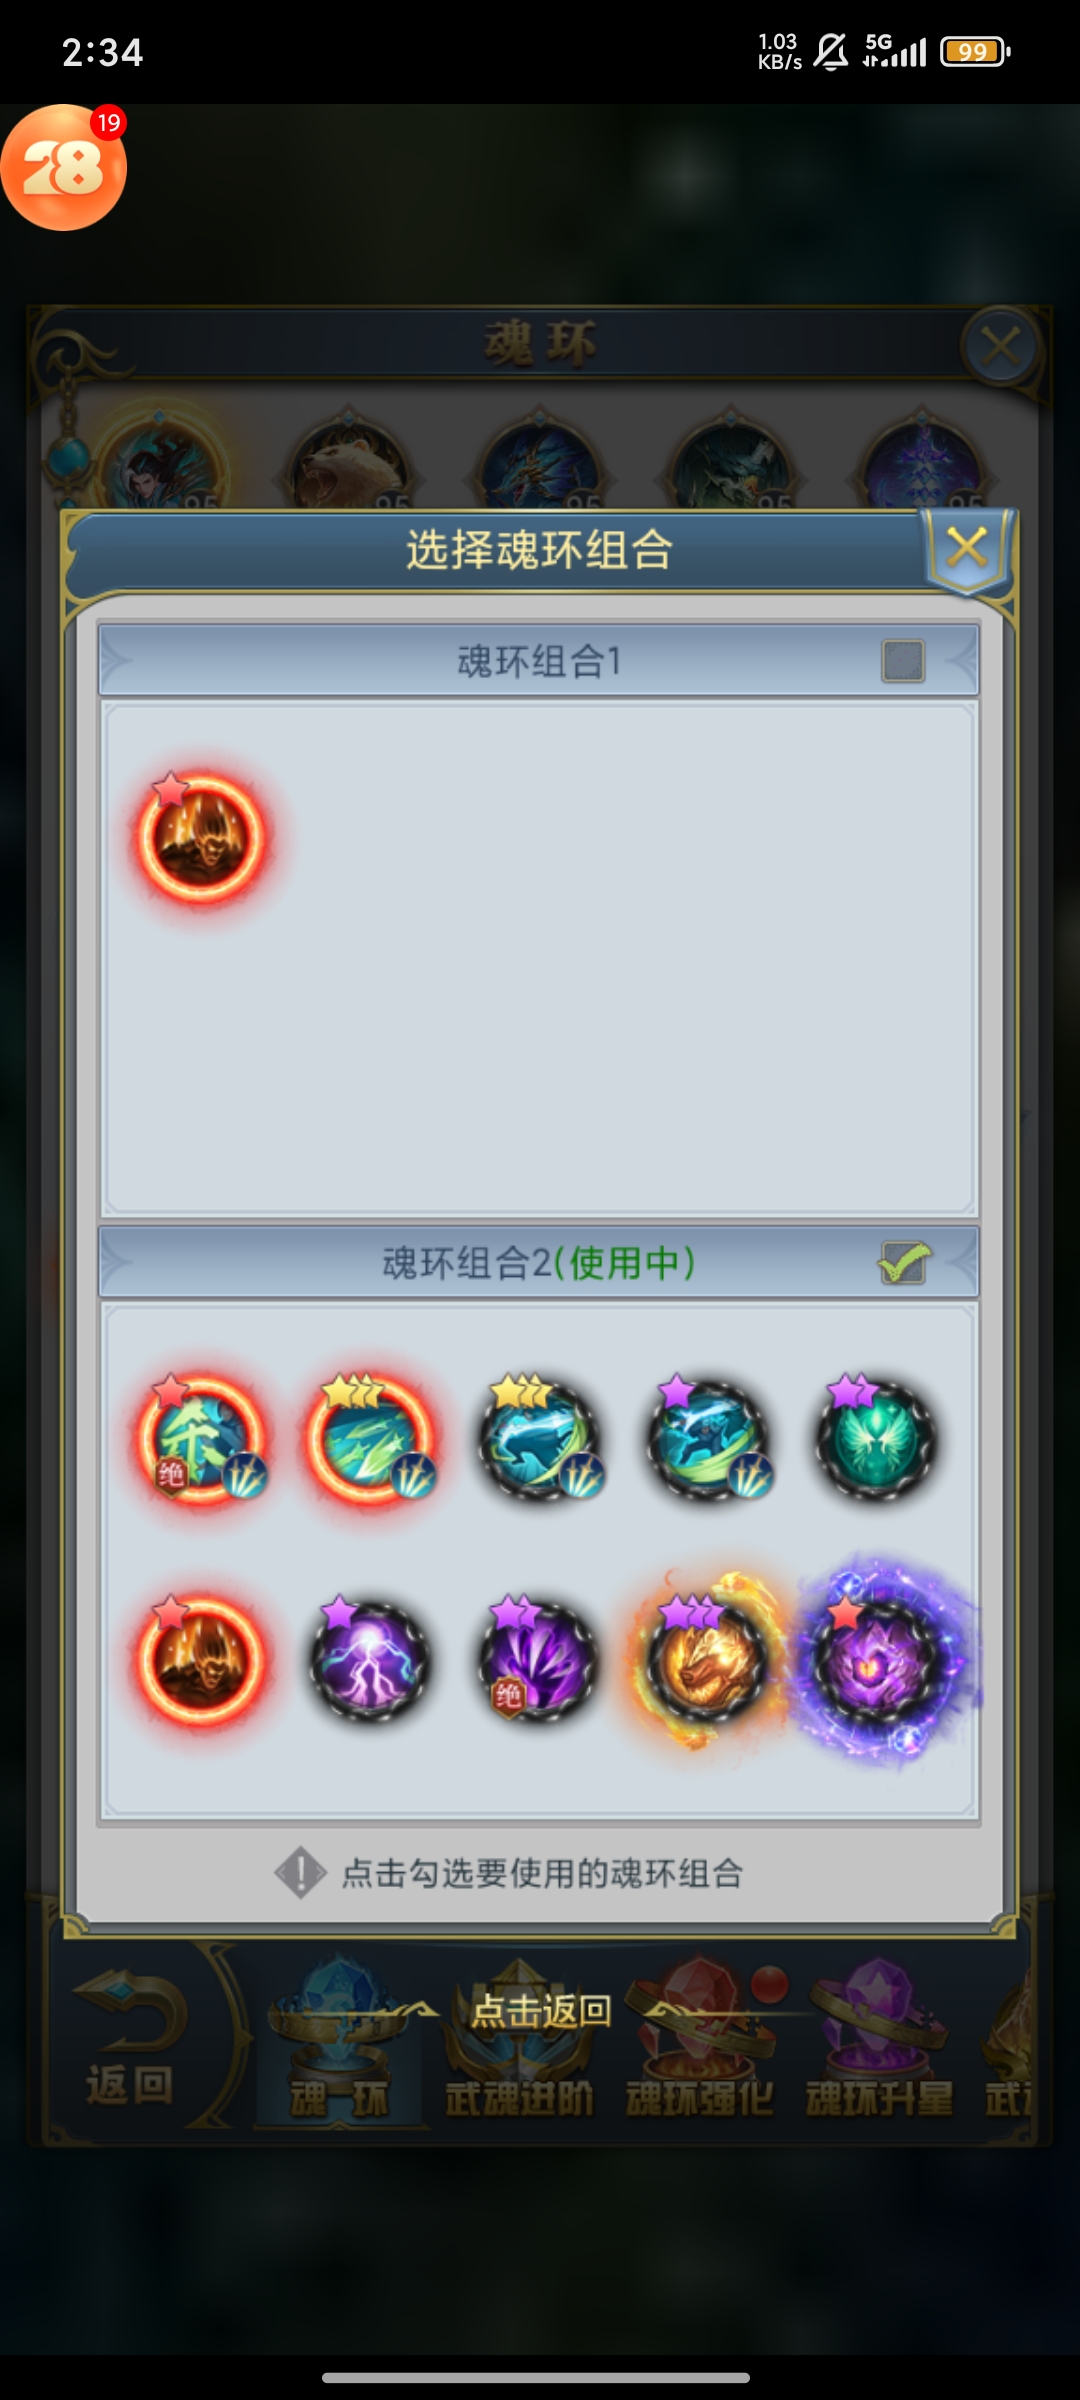Open the orange 28 floating badge
Screen dimensions: 1080x2400
coord(64,167)
